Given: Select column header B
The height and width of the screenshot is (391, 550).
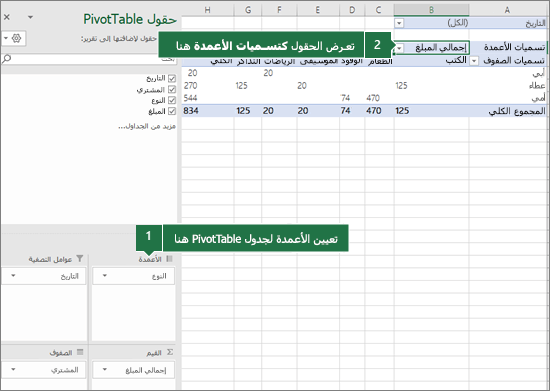Looking at the screenshot, I should pyautogui.click(x=431, y=10).
